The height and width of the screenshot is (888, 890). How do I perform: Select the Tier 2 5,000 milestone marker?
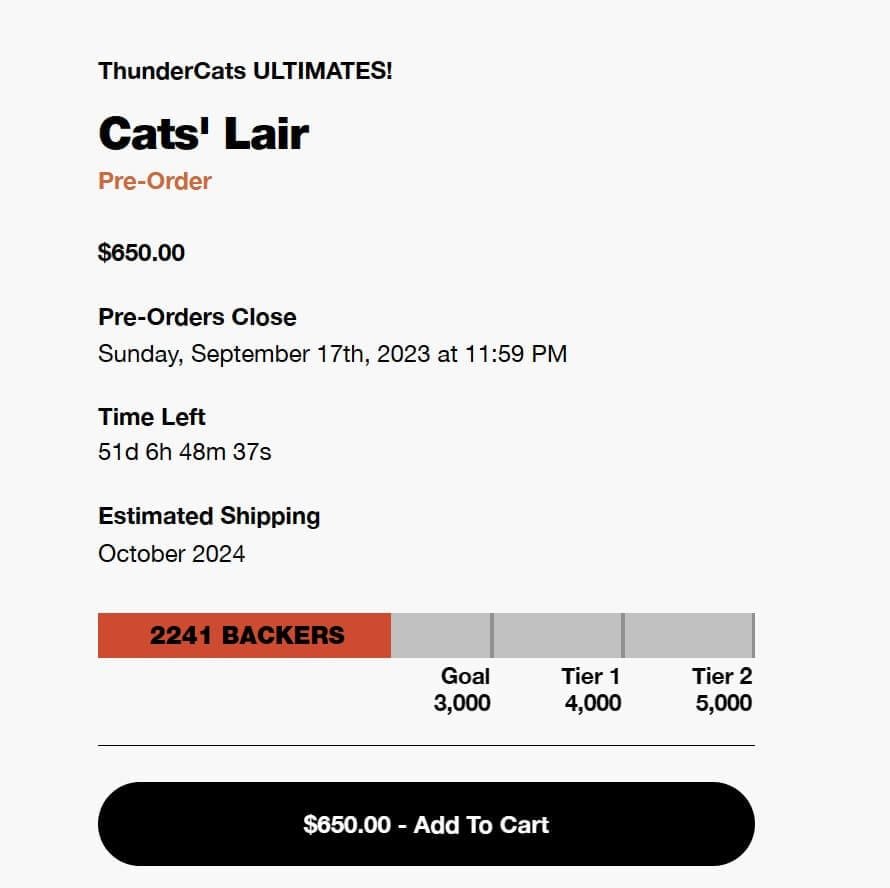(x=721, y=690)
